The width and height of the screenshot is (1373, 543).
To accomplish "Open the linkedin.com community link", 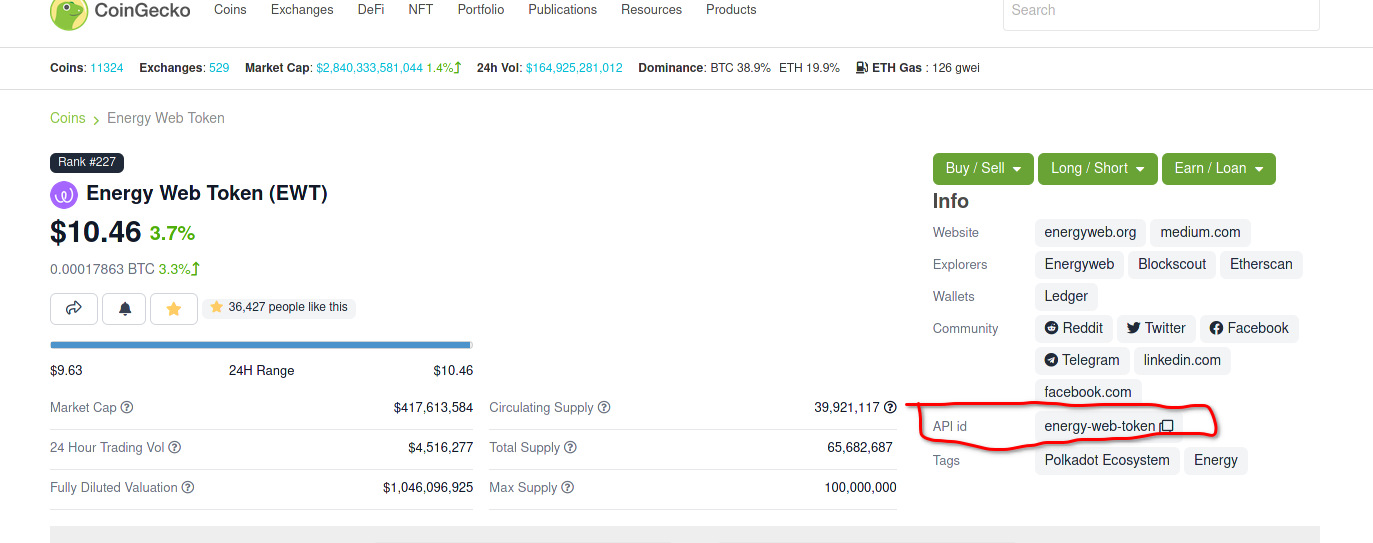I will pyautogui.click(x=1182, y=360).
